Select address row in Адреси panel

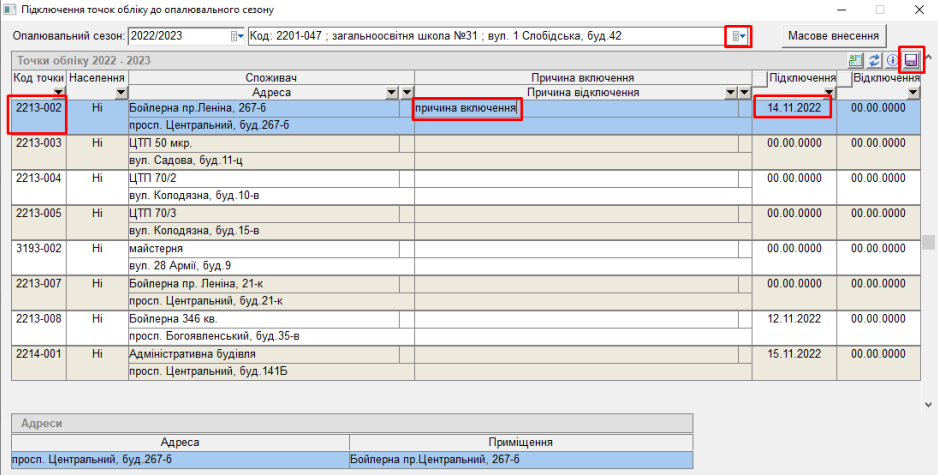coord(180,460)
